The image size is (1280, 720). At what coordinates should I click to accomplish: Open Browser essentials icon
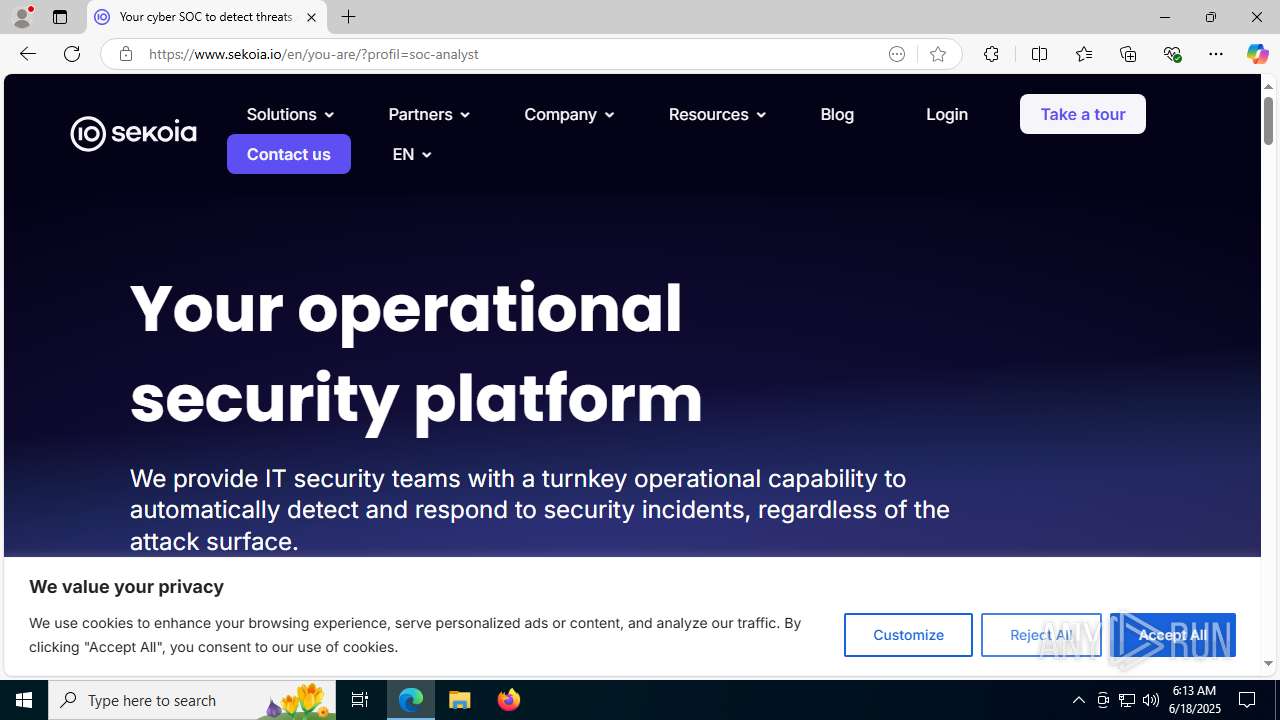[1172, 54]
